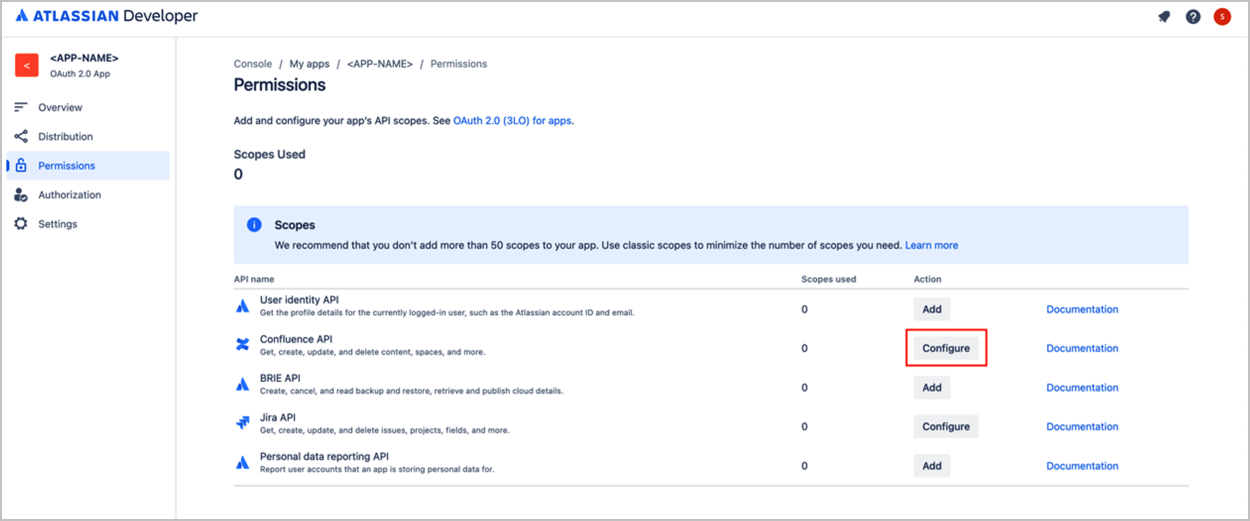The height and width of the screenshot is (521, 1250).
Task: Click the Distribution share icon
Action: [21, 136]
